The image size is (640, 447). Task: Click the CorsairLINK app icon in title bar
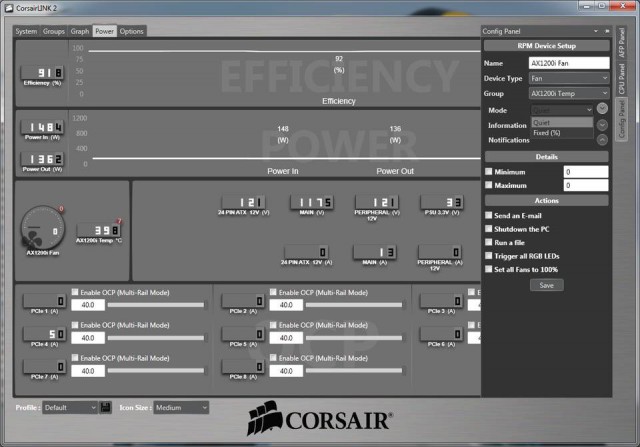9,8
